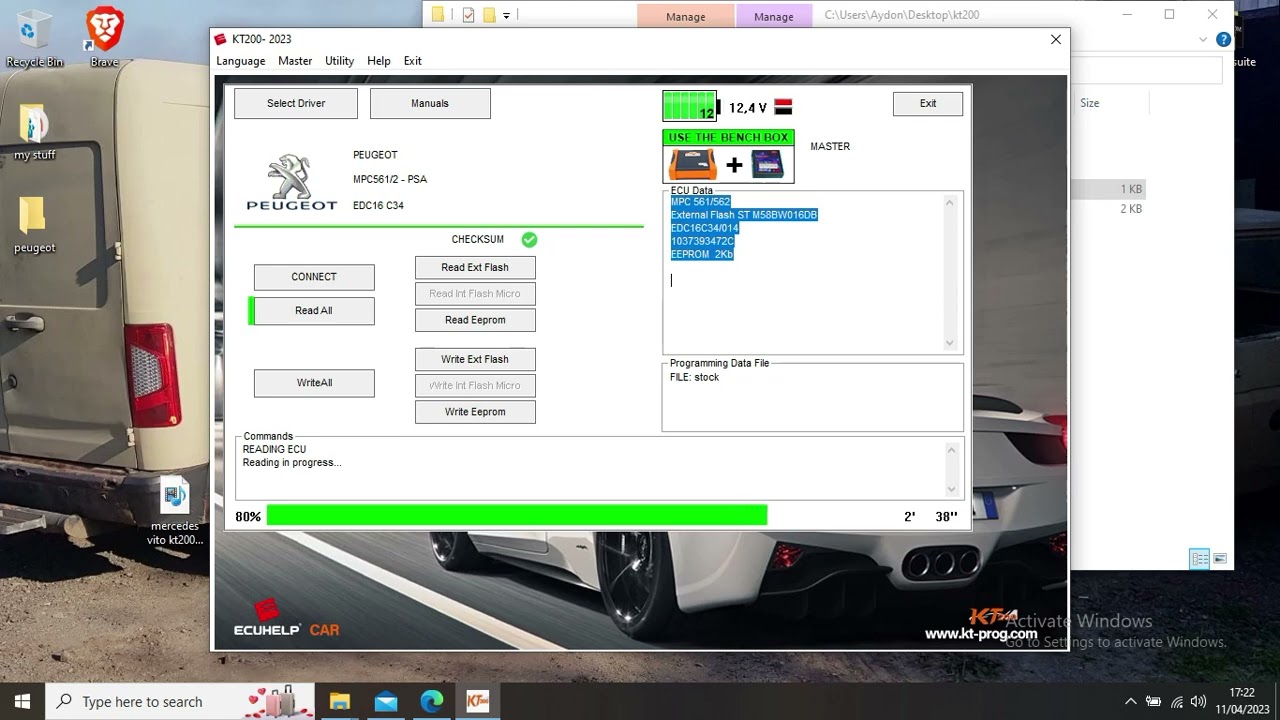Select the 'my stuff' desktop folder
Viewport: 1280px width, 720px height.
(x=34, y=132)
